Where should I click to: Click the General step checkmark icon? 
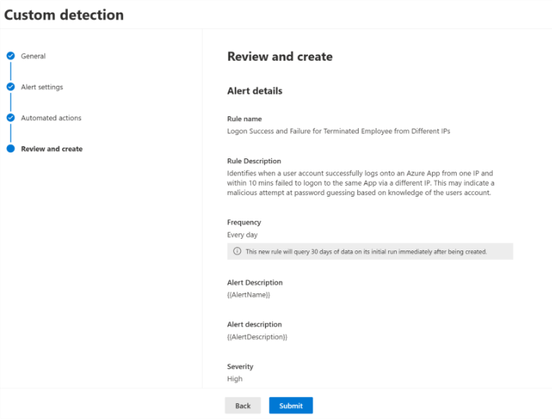pos(11,56)
